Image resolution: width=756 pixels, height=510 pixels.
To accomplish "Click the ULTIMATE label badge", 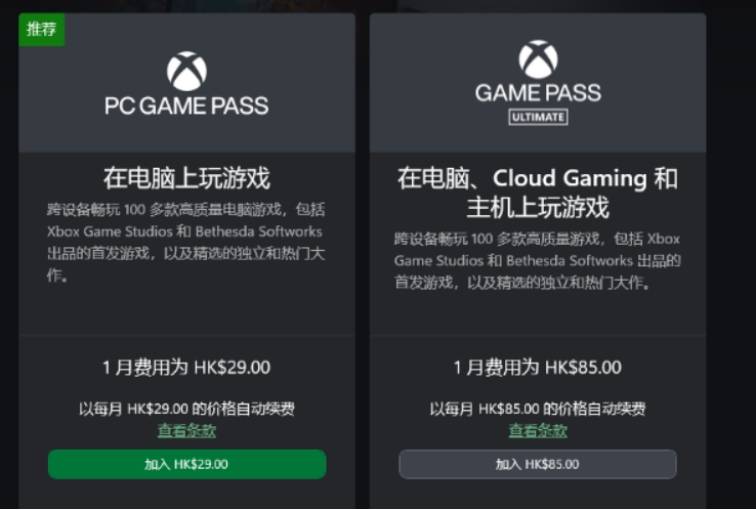I will coord(538,117).
